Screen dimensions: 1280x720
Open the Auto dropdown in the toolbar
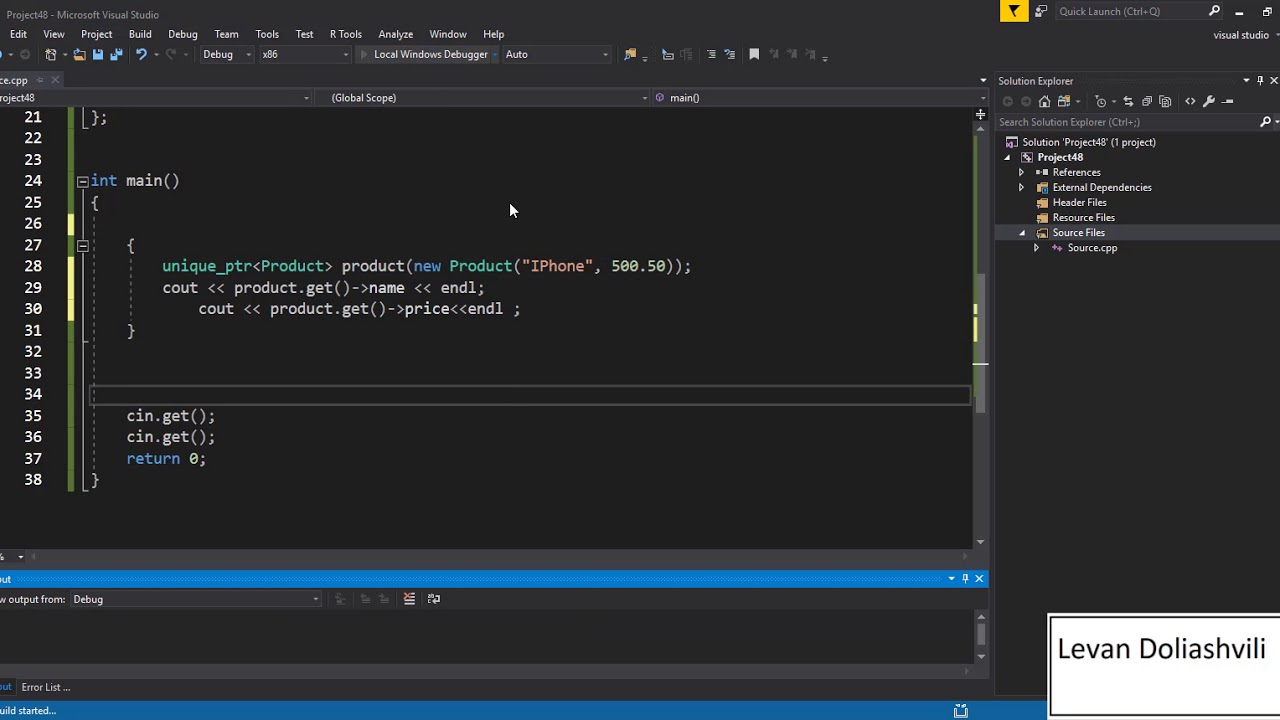click(x=556, y=54)
